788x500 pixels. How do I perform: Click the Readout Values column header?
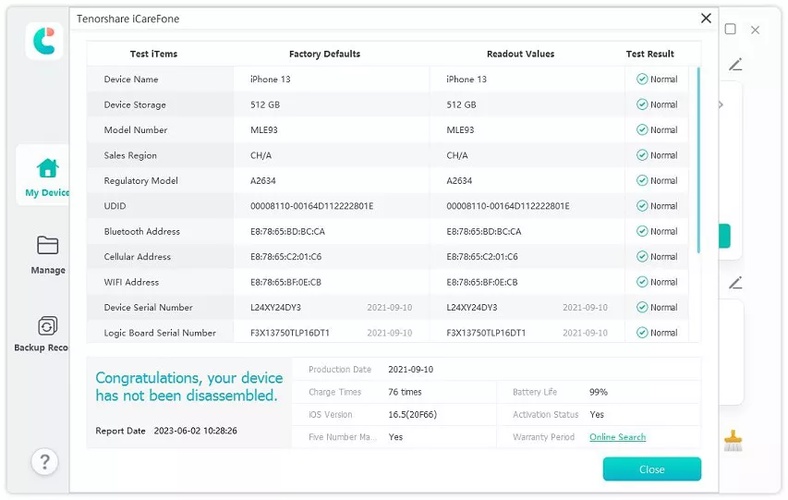[521, 54]
